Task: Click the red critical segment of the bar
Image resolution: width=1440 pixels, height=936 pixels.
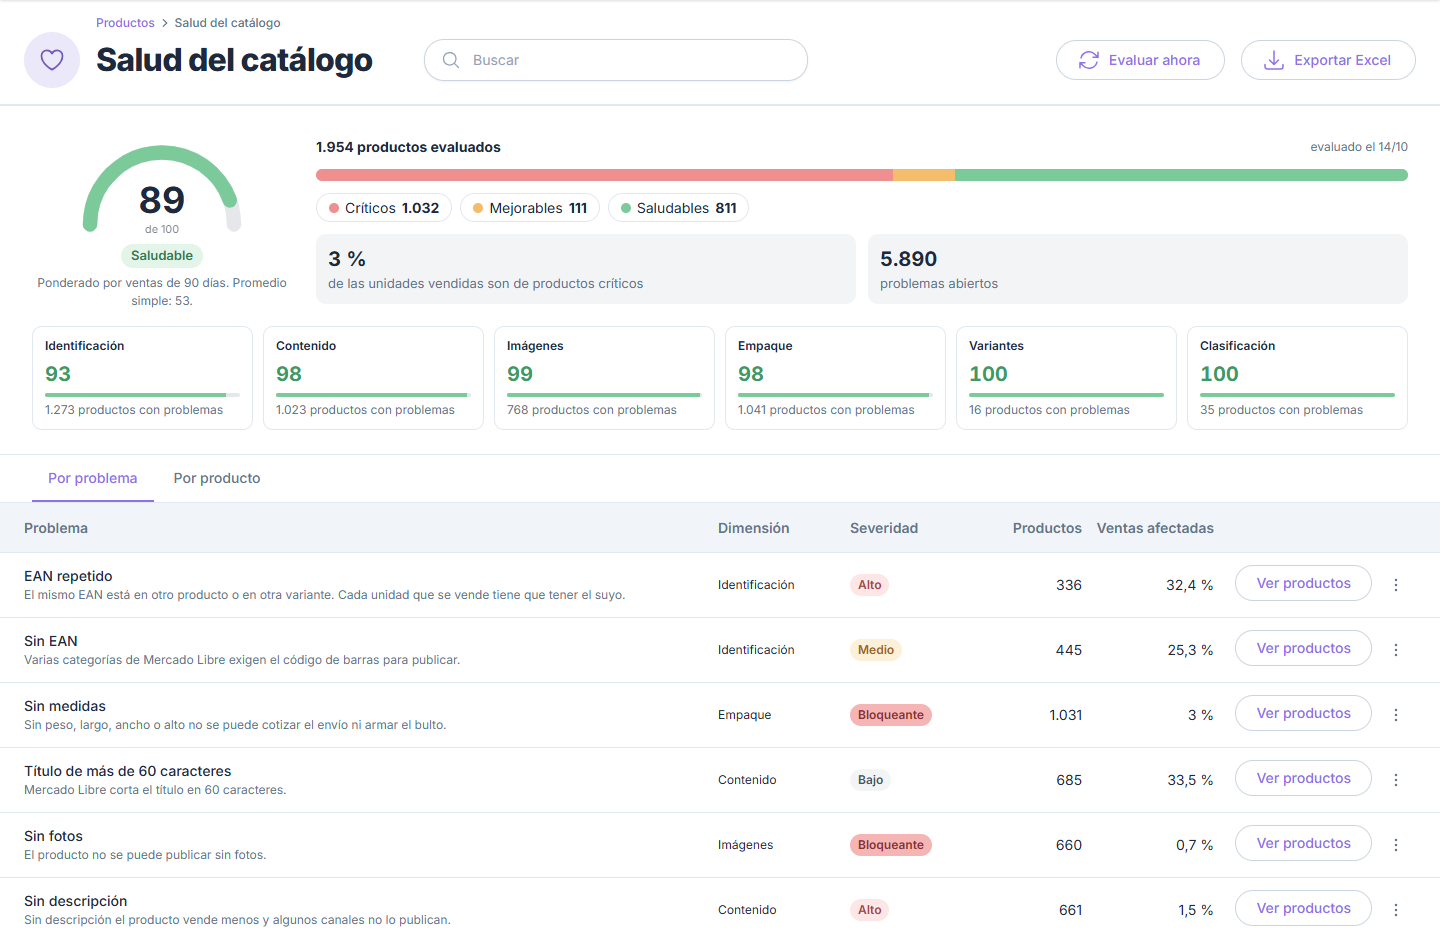Action: (x=604, y=175)
